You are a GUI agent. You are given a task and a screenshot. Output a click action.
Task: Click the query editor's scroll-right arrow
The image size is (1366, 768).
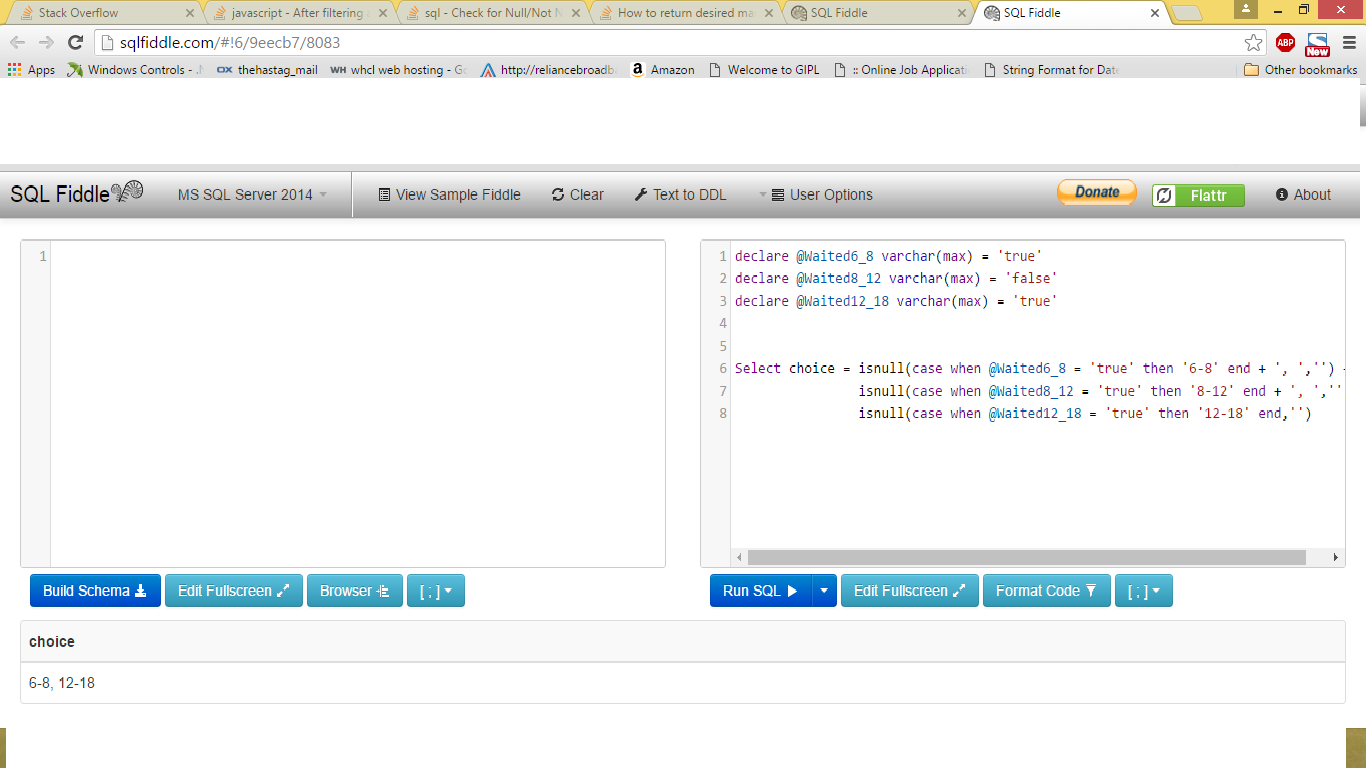click(1335, 557)
